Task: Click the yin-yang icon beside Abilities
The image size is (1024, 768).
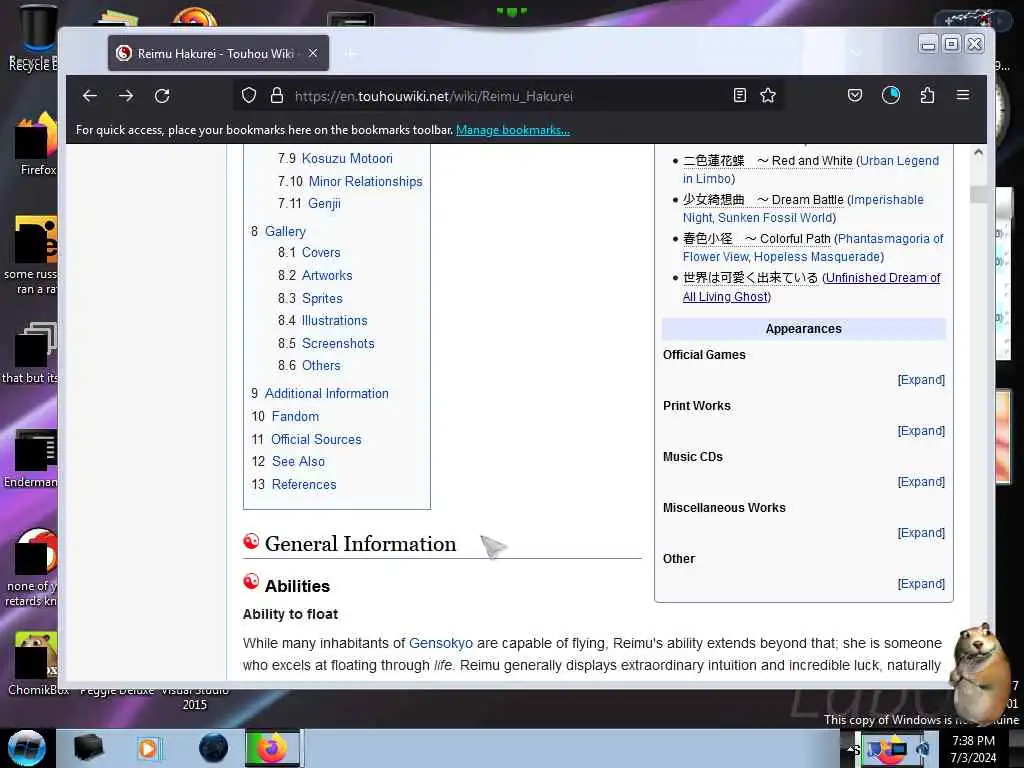Action: (x=251, y=581)
